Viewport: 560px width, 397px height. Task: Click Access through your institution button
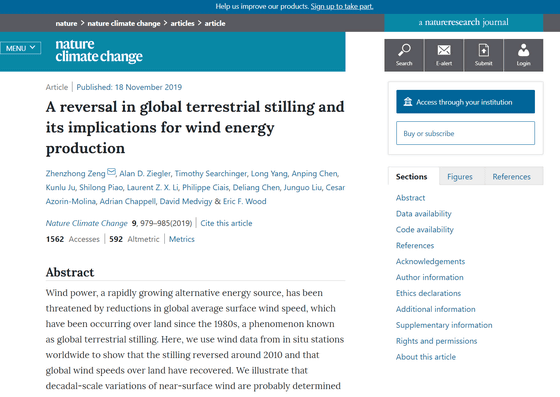point(465,102)
